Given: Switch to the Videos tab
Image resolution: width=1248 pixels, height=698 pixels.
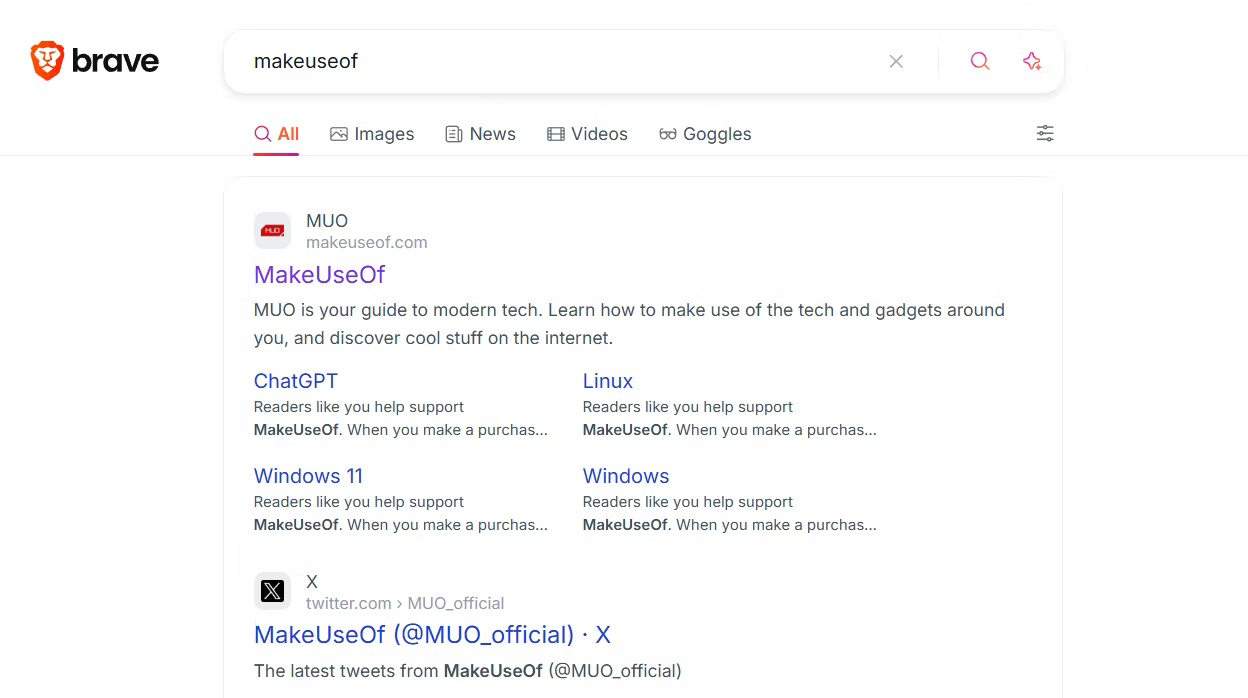Looking at the screenshot, I should coord(587,133).
